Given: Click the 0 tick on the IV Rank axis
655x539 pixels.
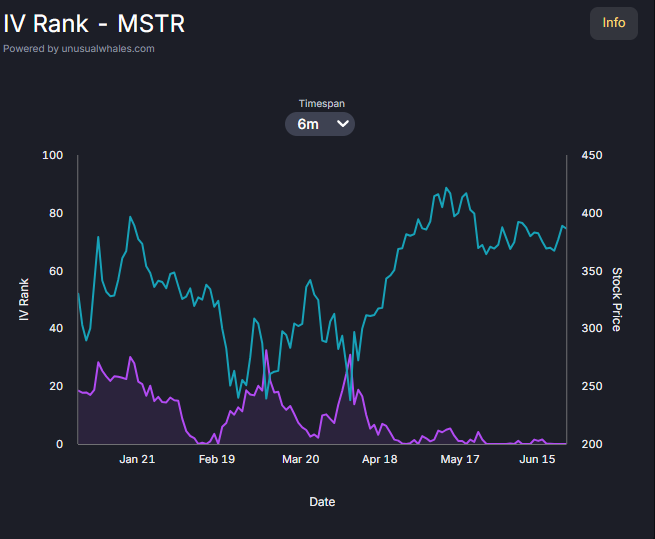Looking at the screenshot, I should (60, 444).
